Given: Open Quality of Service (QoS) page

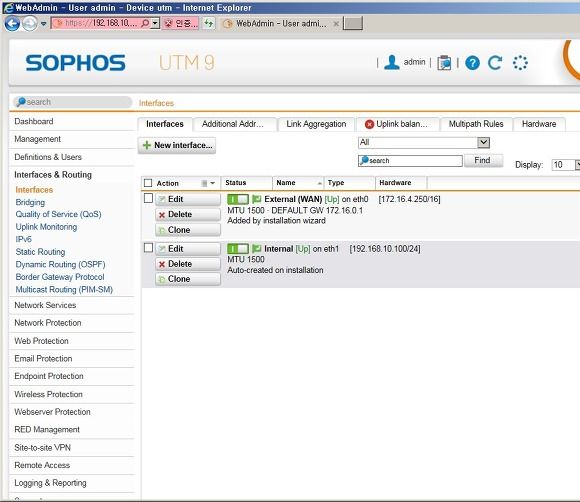Looking at the screenshot, I should (58, 214).
